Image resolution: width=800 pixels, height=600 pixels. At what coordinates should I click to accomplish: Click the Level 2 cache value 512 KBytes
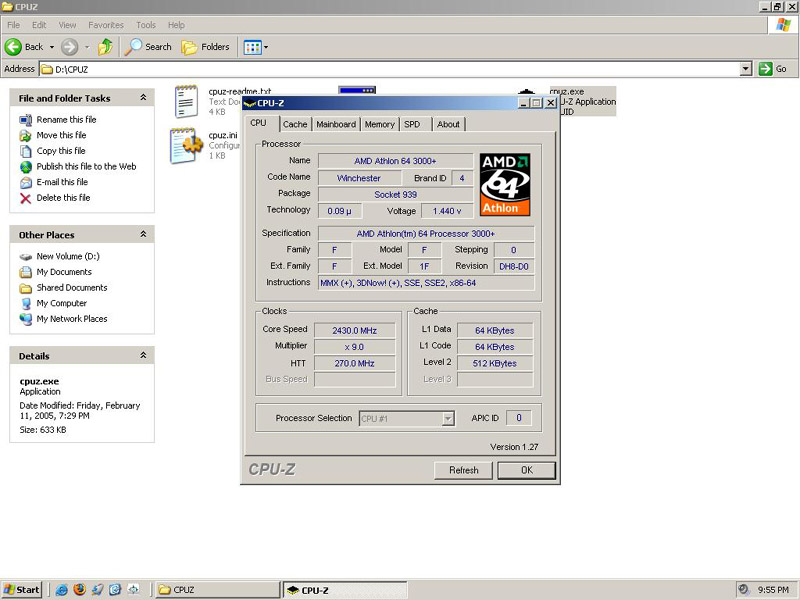coord(495,363)
